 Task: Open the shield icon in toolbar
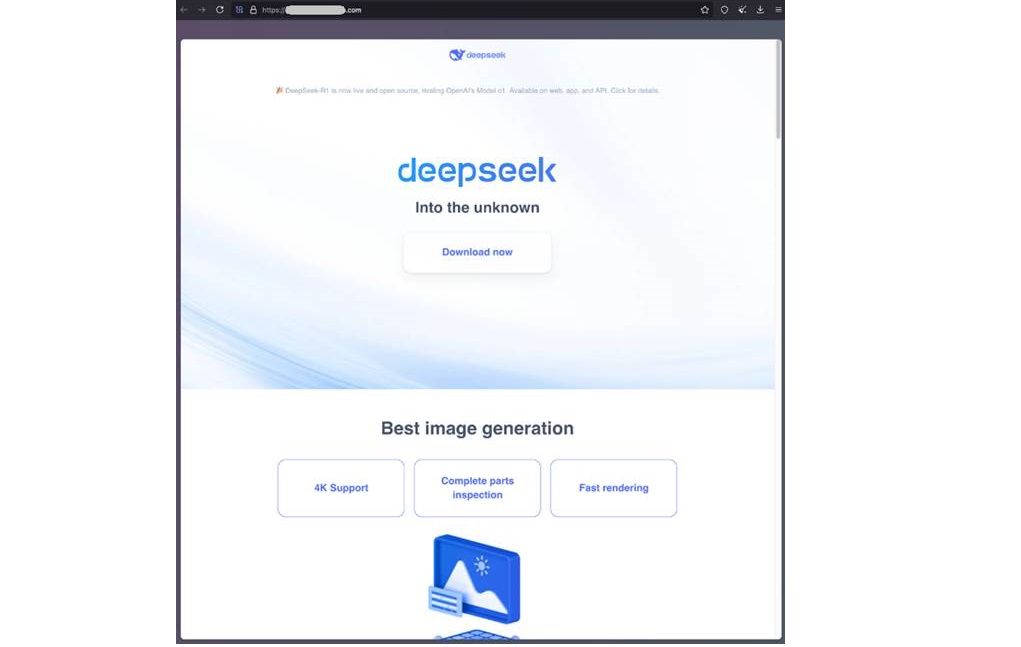tap(724, 10)
